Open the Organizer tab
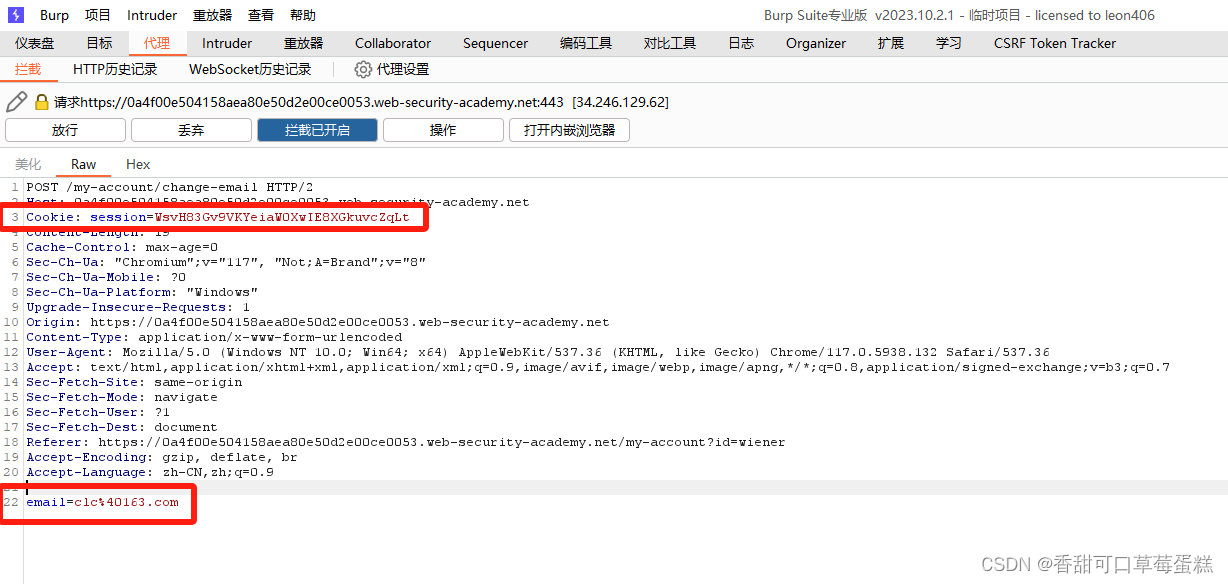Viewport: 1228px width, 584px height. (x=816, y=43)
